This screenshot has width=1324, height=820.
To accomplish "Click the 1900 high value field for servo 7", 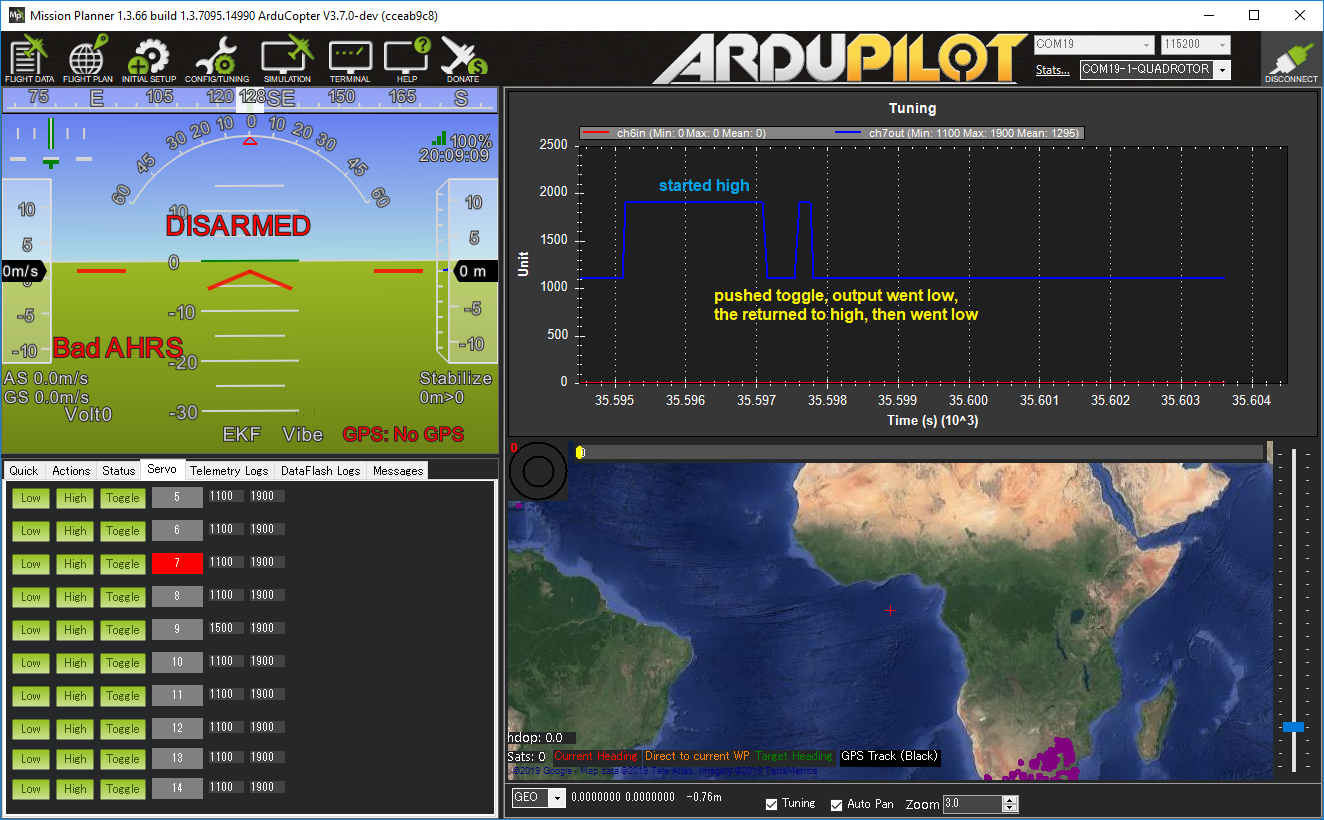I will (266, 562).
